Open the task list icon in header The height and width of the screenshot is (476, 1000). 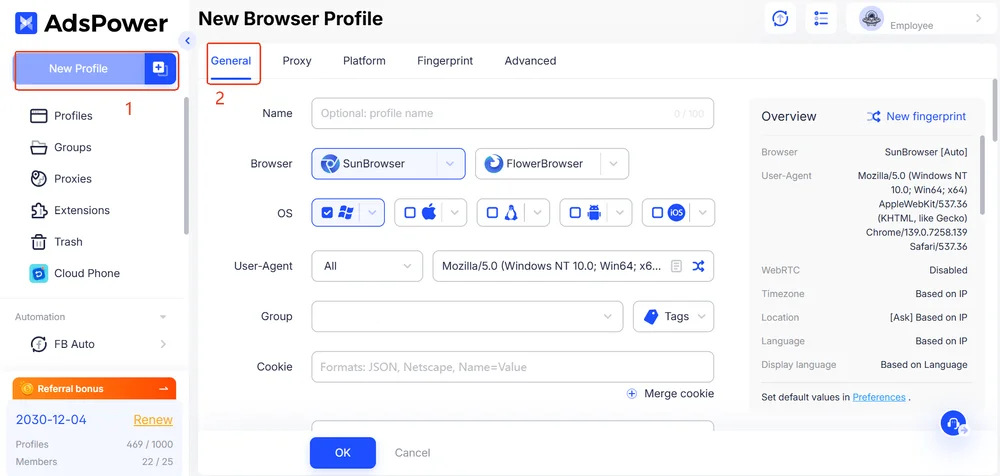(x=821, y=19)
